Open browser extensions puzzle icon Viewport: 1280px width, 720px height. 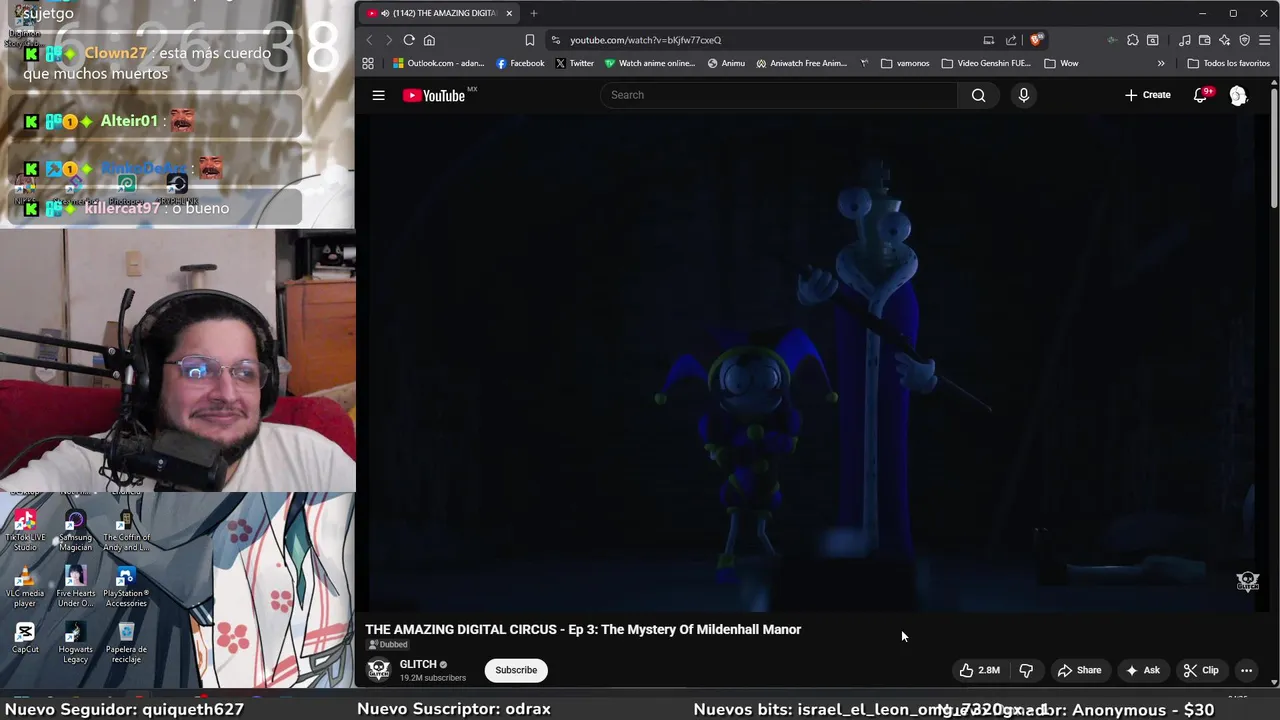pos(1132,40)
